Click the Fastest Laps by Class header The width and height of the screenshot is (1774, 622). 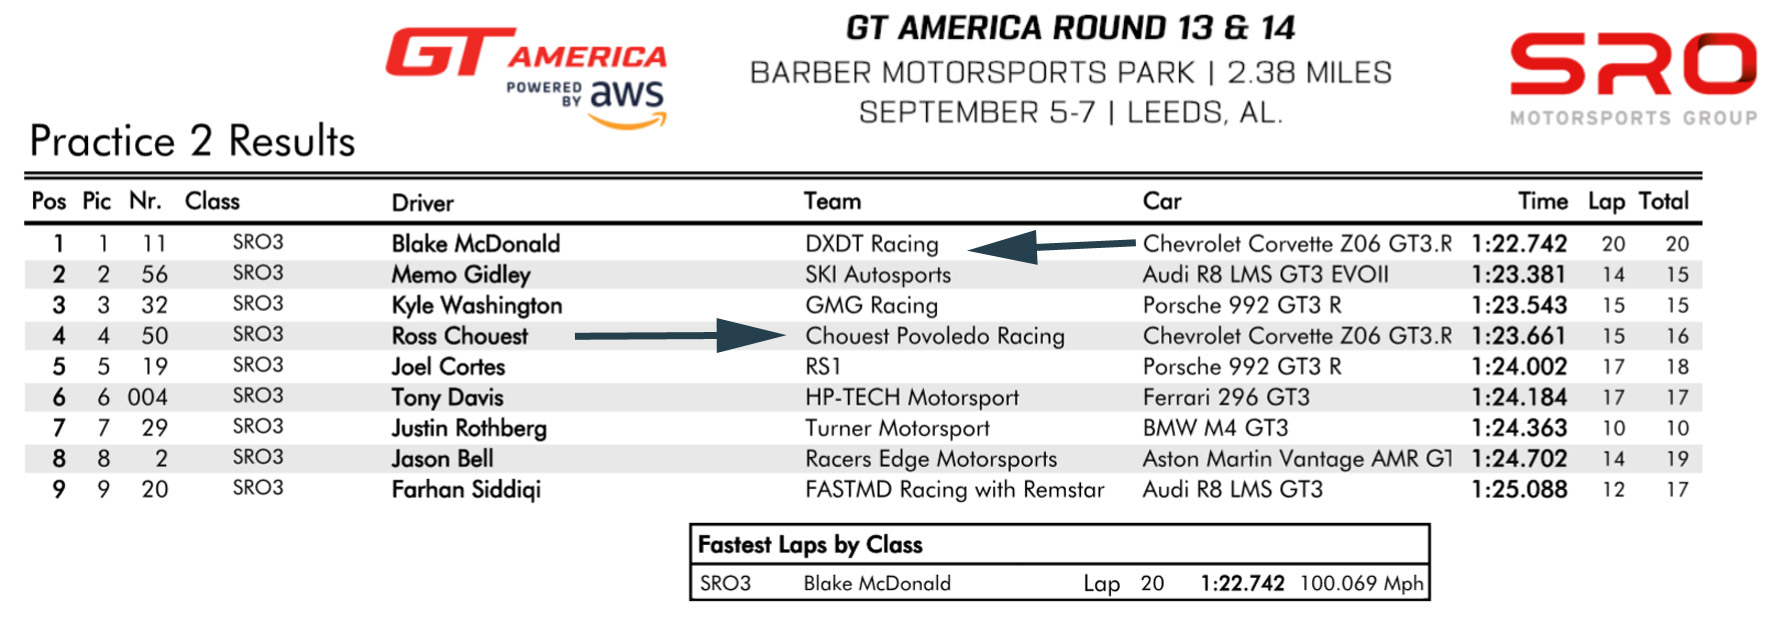(810, 545)
